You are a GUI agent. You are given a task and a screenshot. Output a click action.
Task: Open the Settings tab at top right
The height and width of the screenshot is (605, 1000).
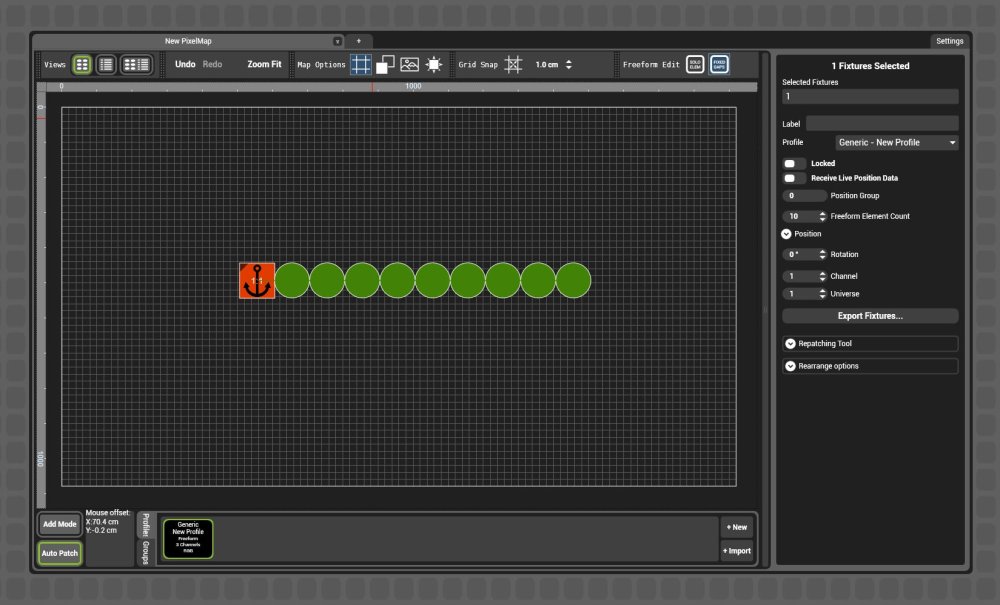click(949, 41)
